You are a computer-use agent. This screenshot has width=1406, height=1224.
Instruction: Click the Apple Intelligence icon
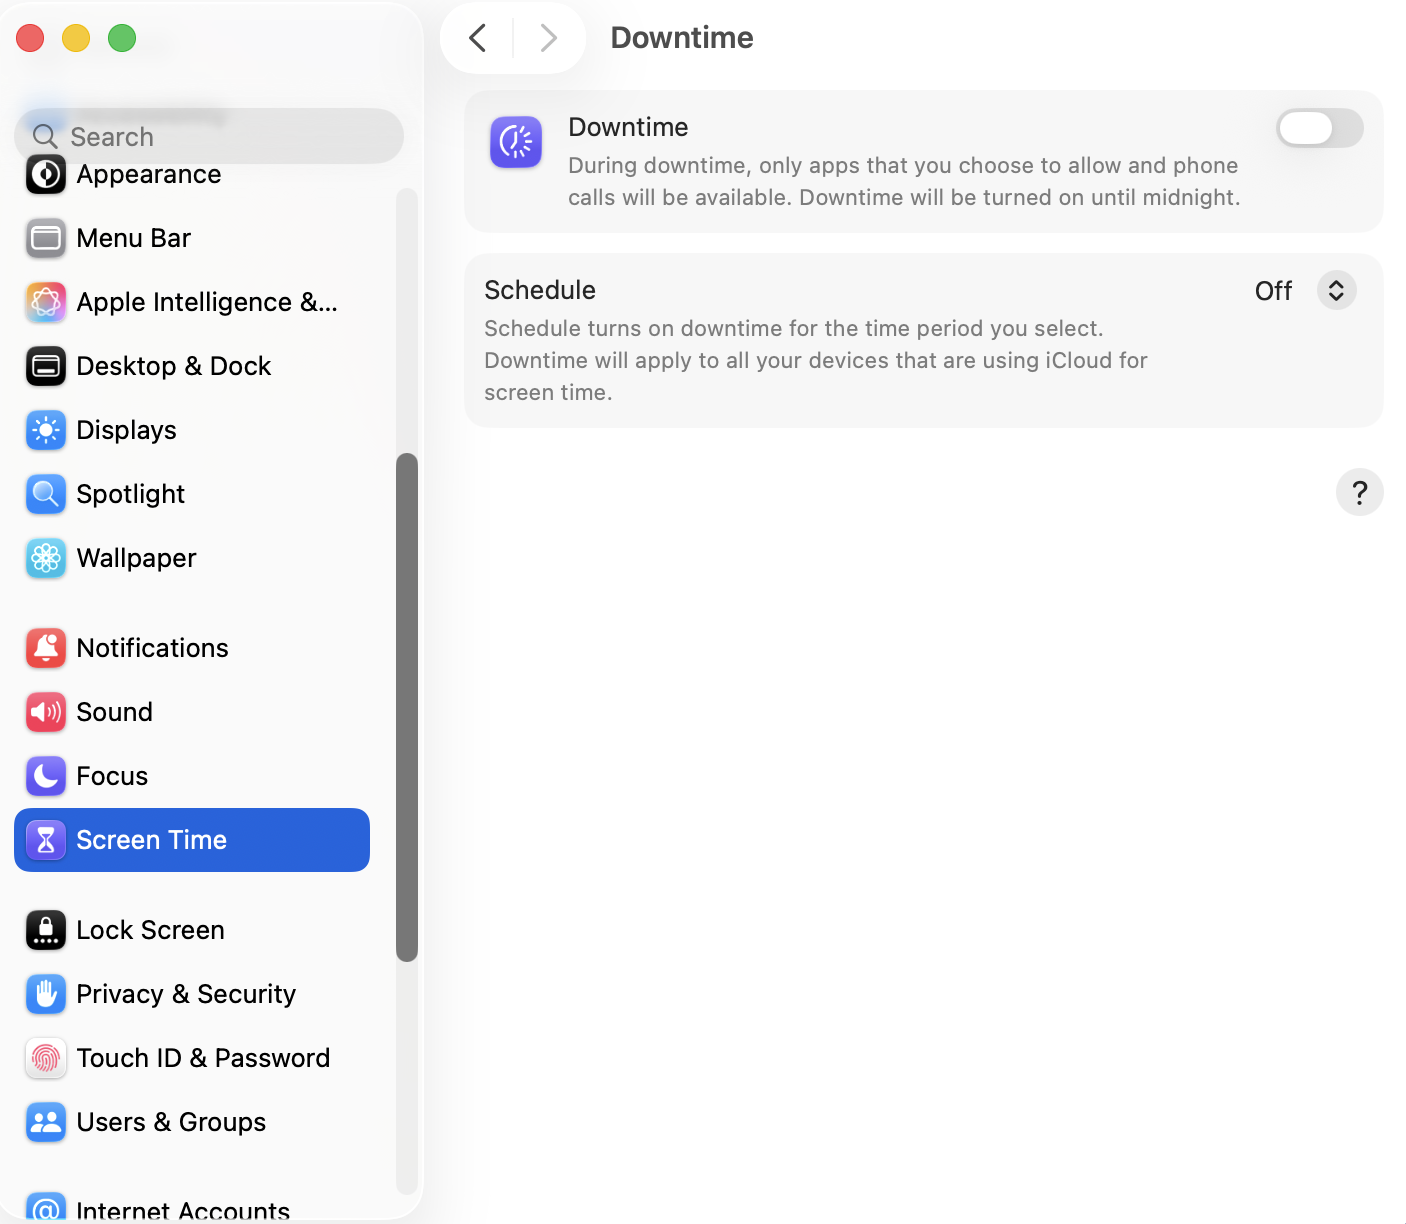[x=46, y=302]
